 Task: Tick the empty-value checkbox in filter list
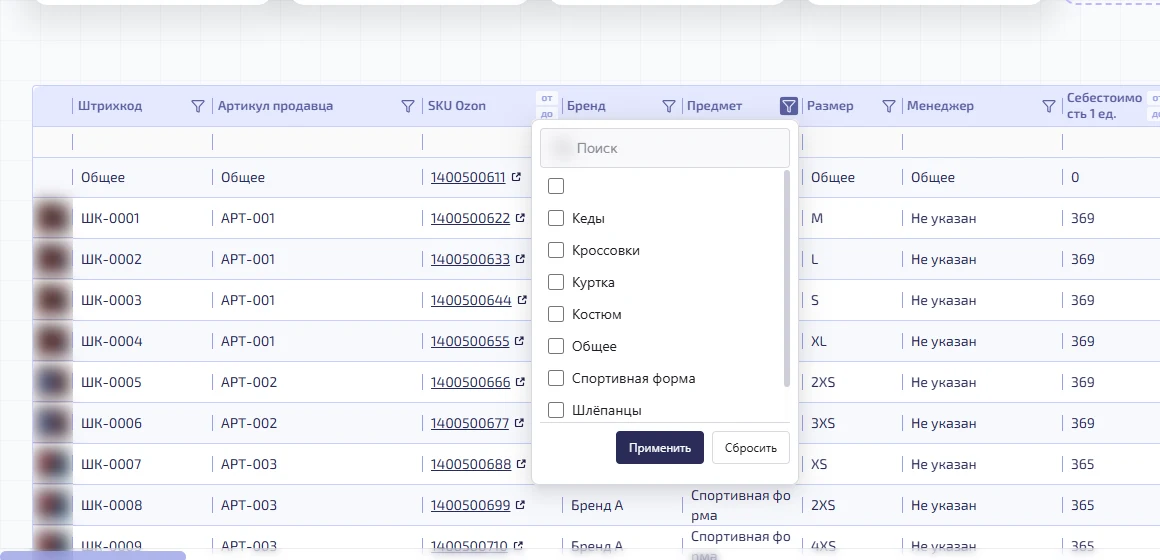coord(556,186)
